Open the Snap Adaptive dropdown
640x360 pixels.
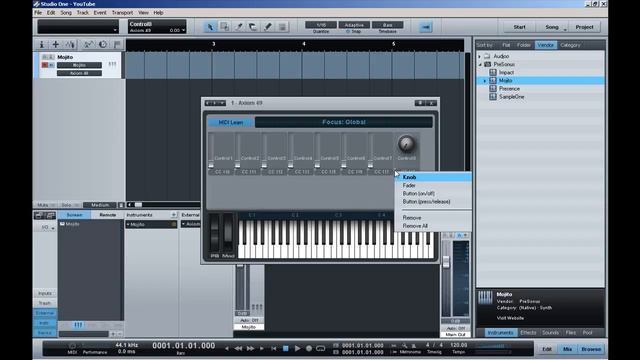pyautogui.click(x=354, y=25)
